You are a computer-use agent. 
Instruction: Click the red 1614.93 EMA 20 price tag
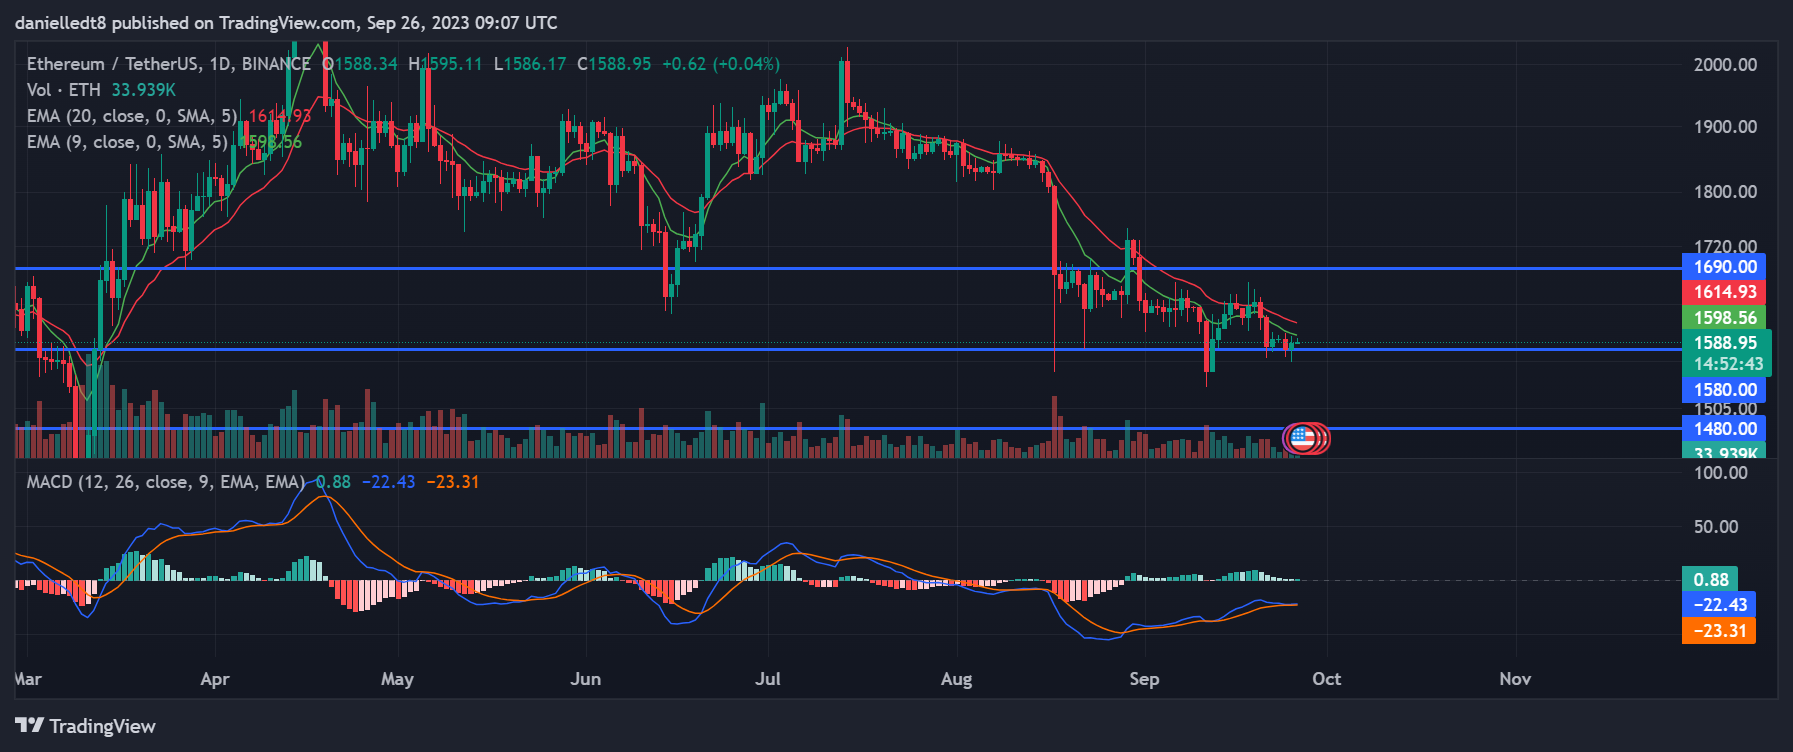(1724, 292)
